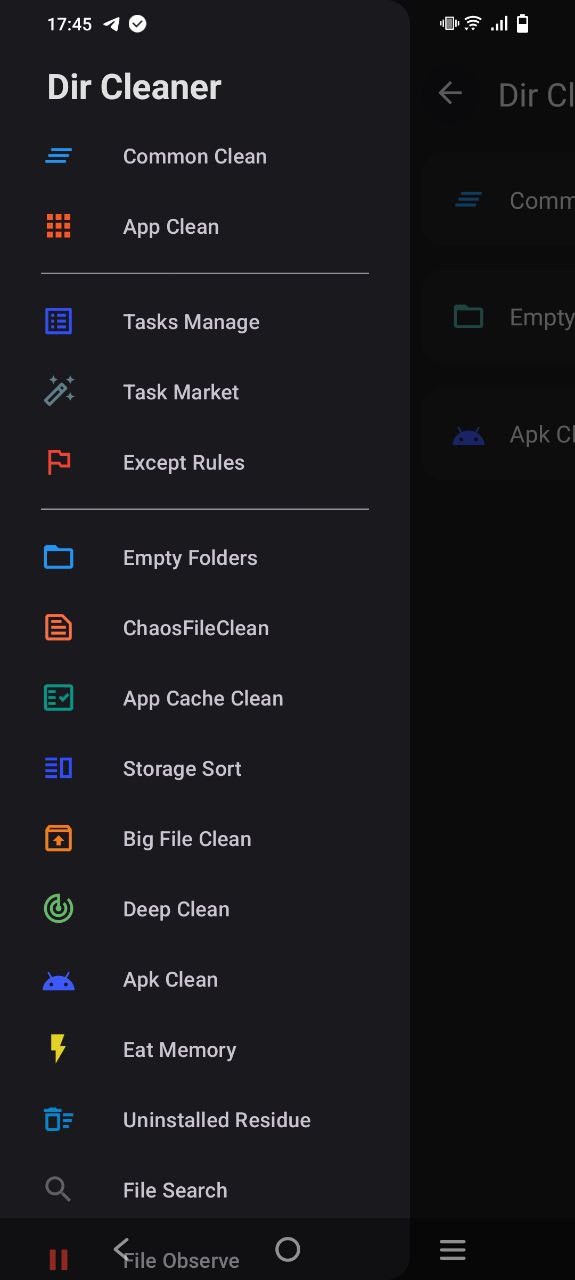Tap the Common Clean lines icon
The width and height of the screenshot is (575, 1280).
(x=58, y=156)
